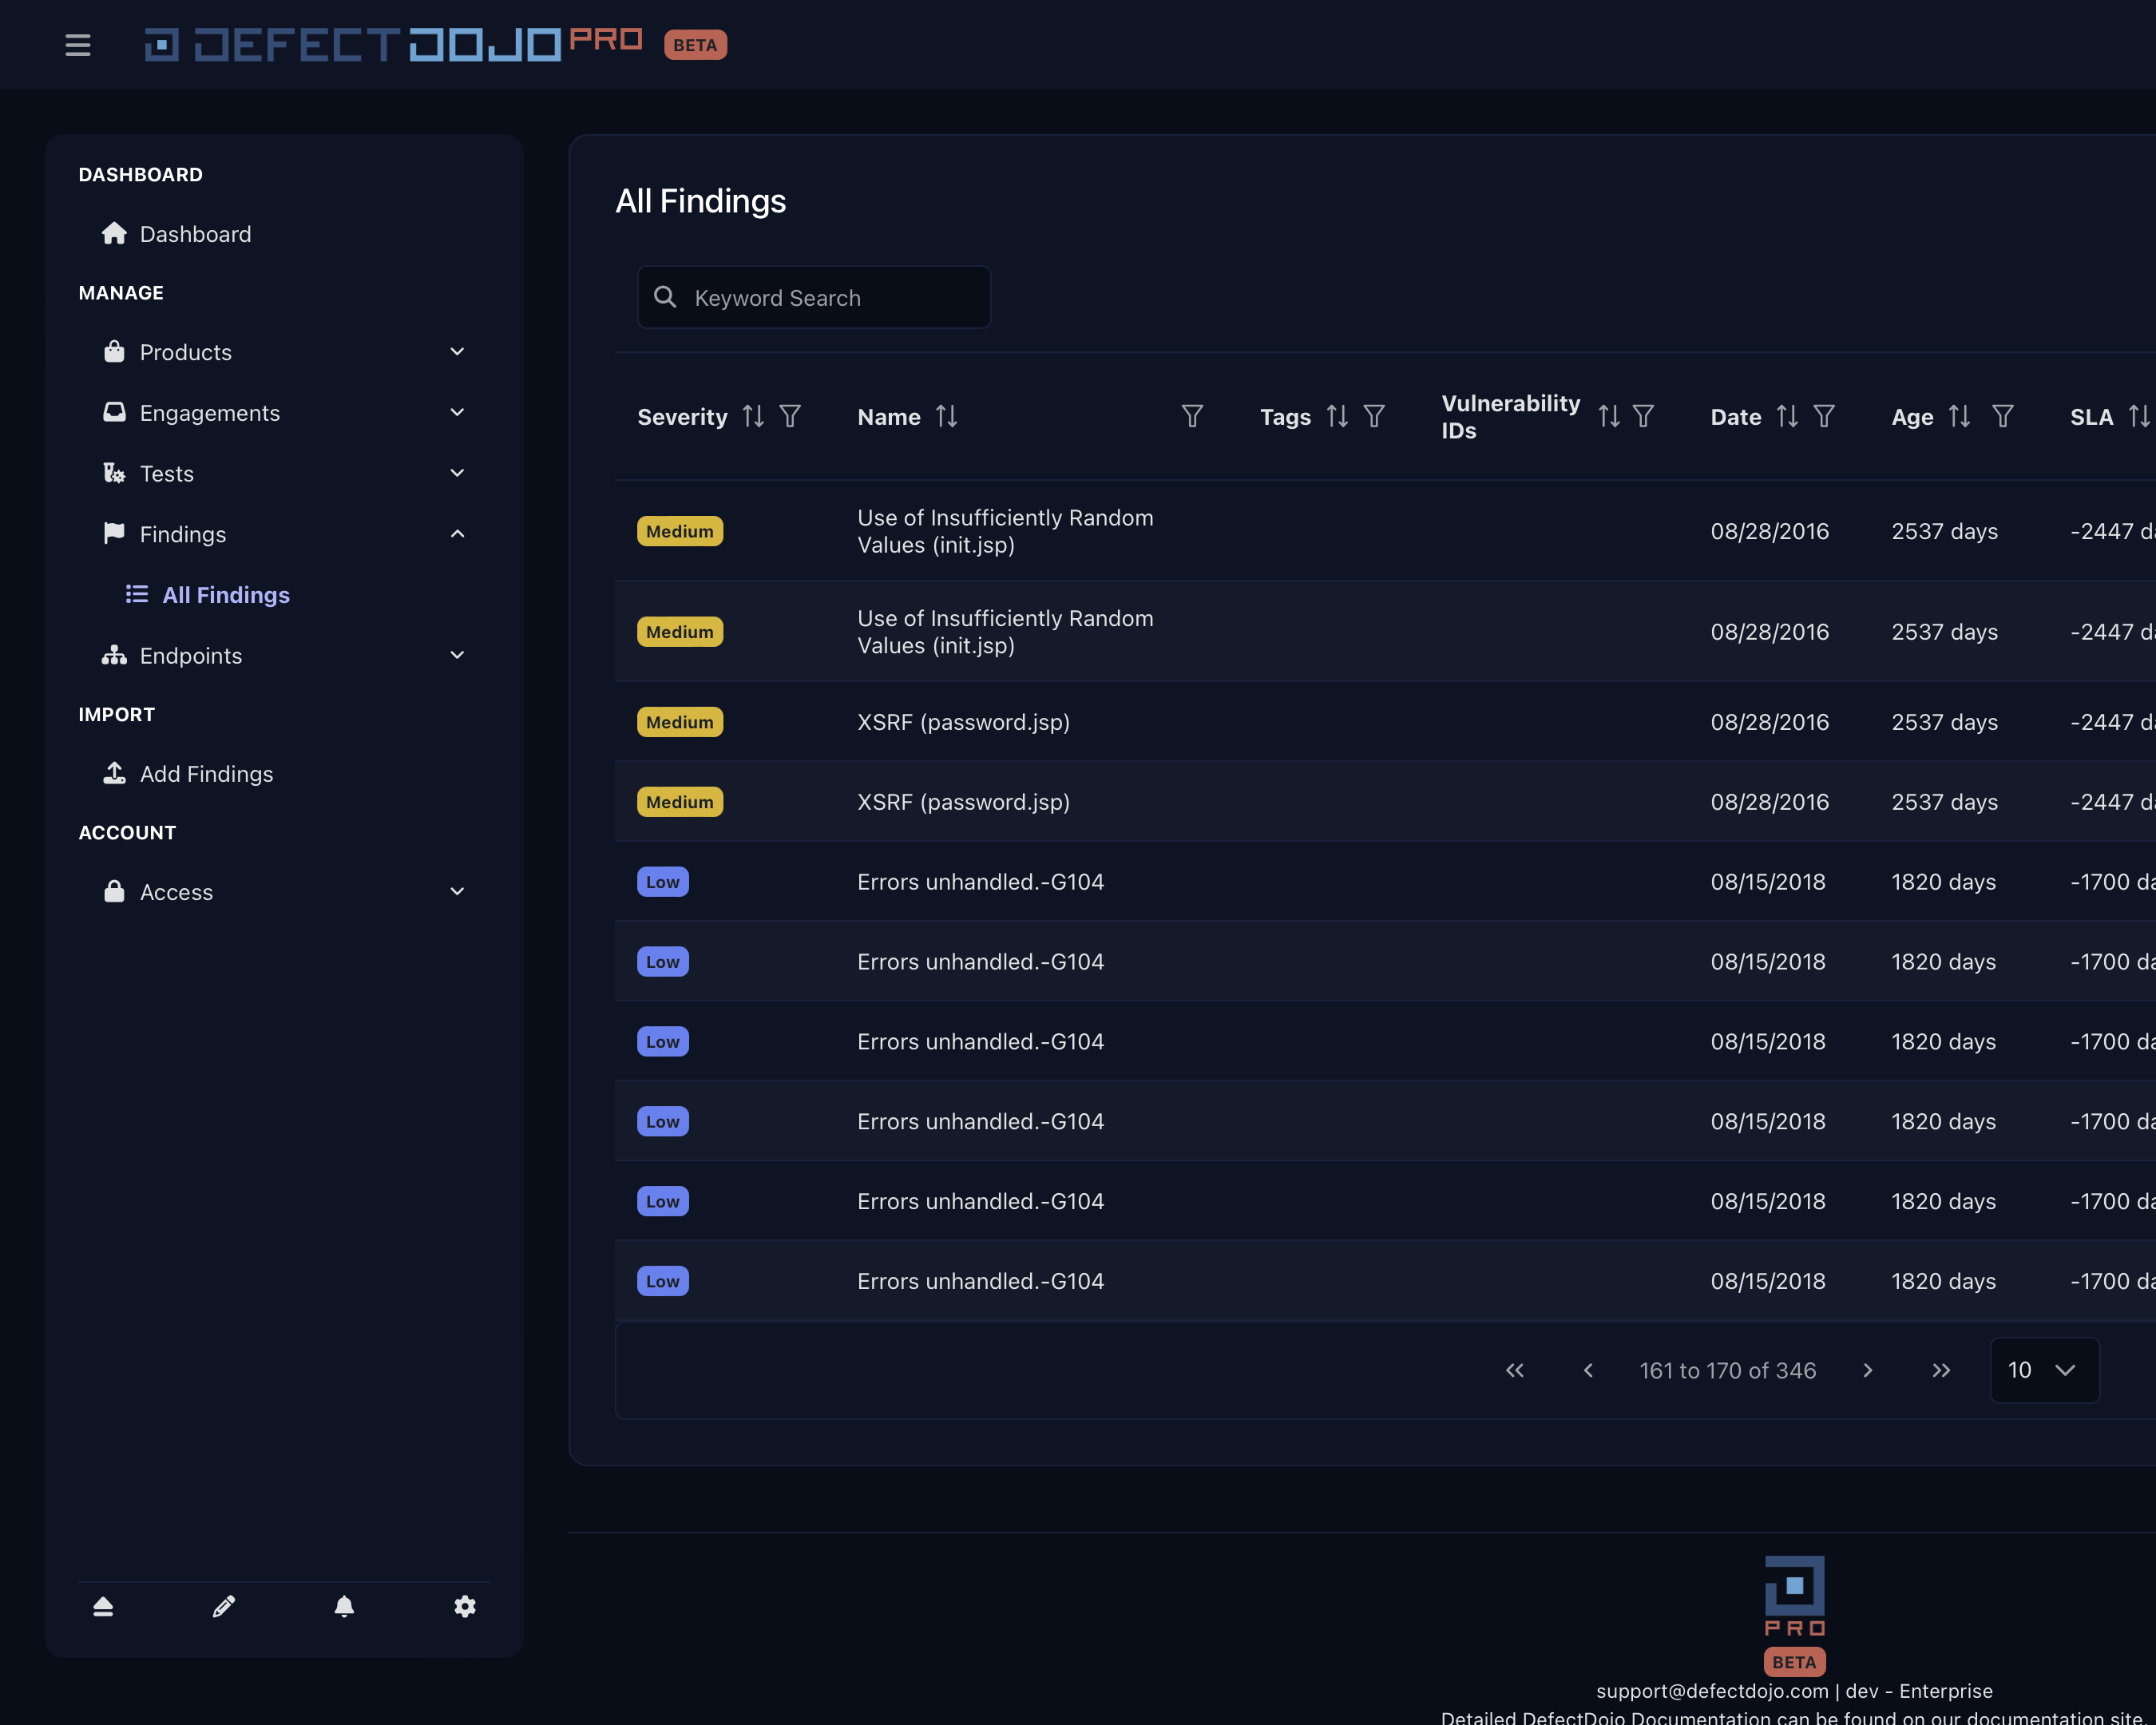Open XSRF (password.jsp) finding in third row
Screen dimensions: 2156x1725
tap(963, 722)
